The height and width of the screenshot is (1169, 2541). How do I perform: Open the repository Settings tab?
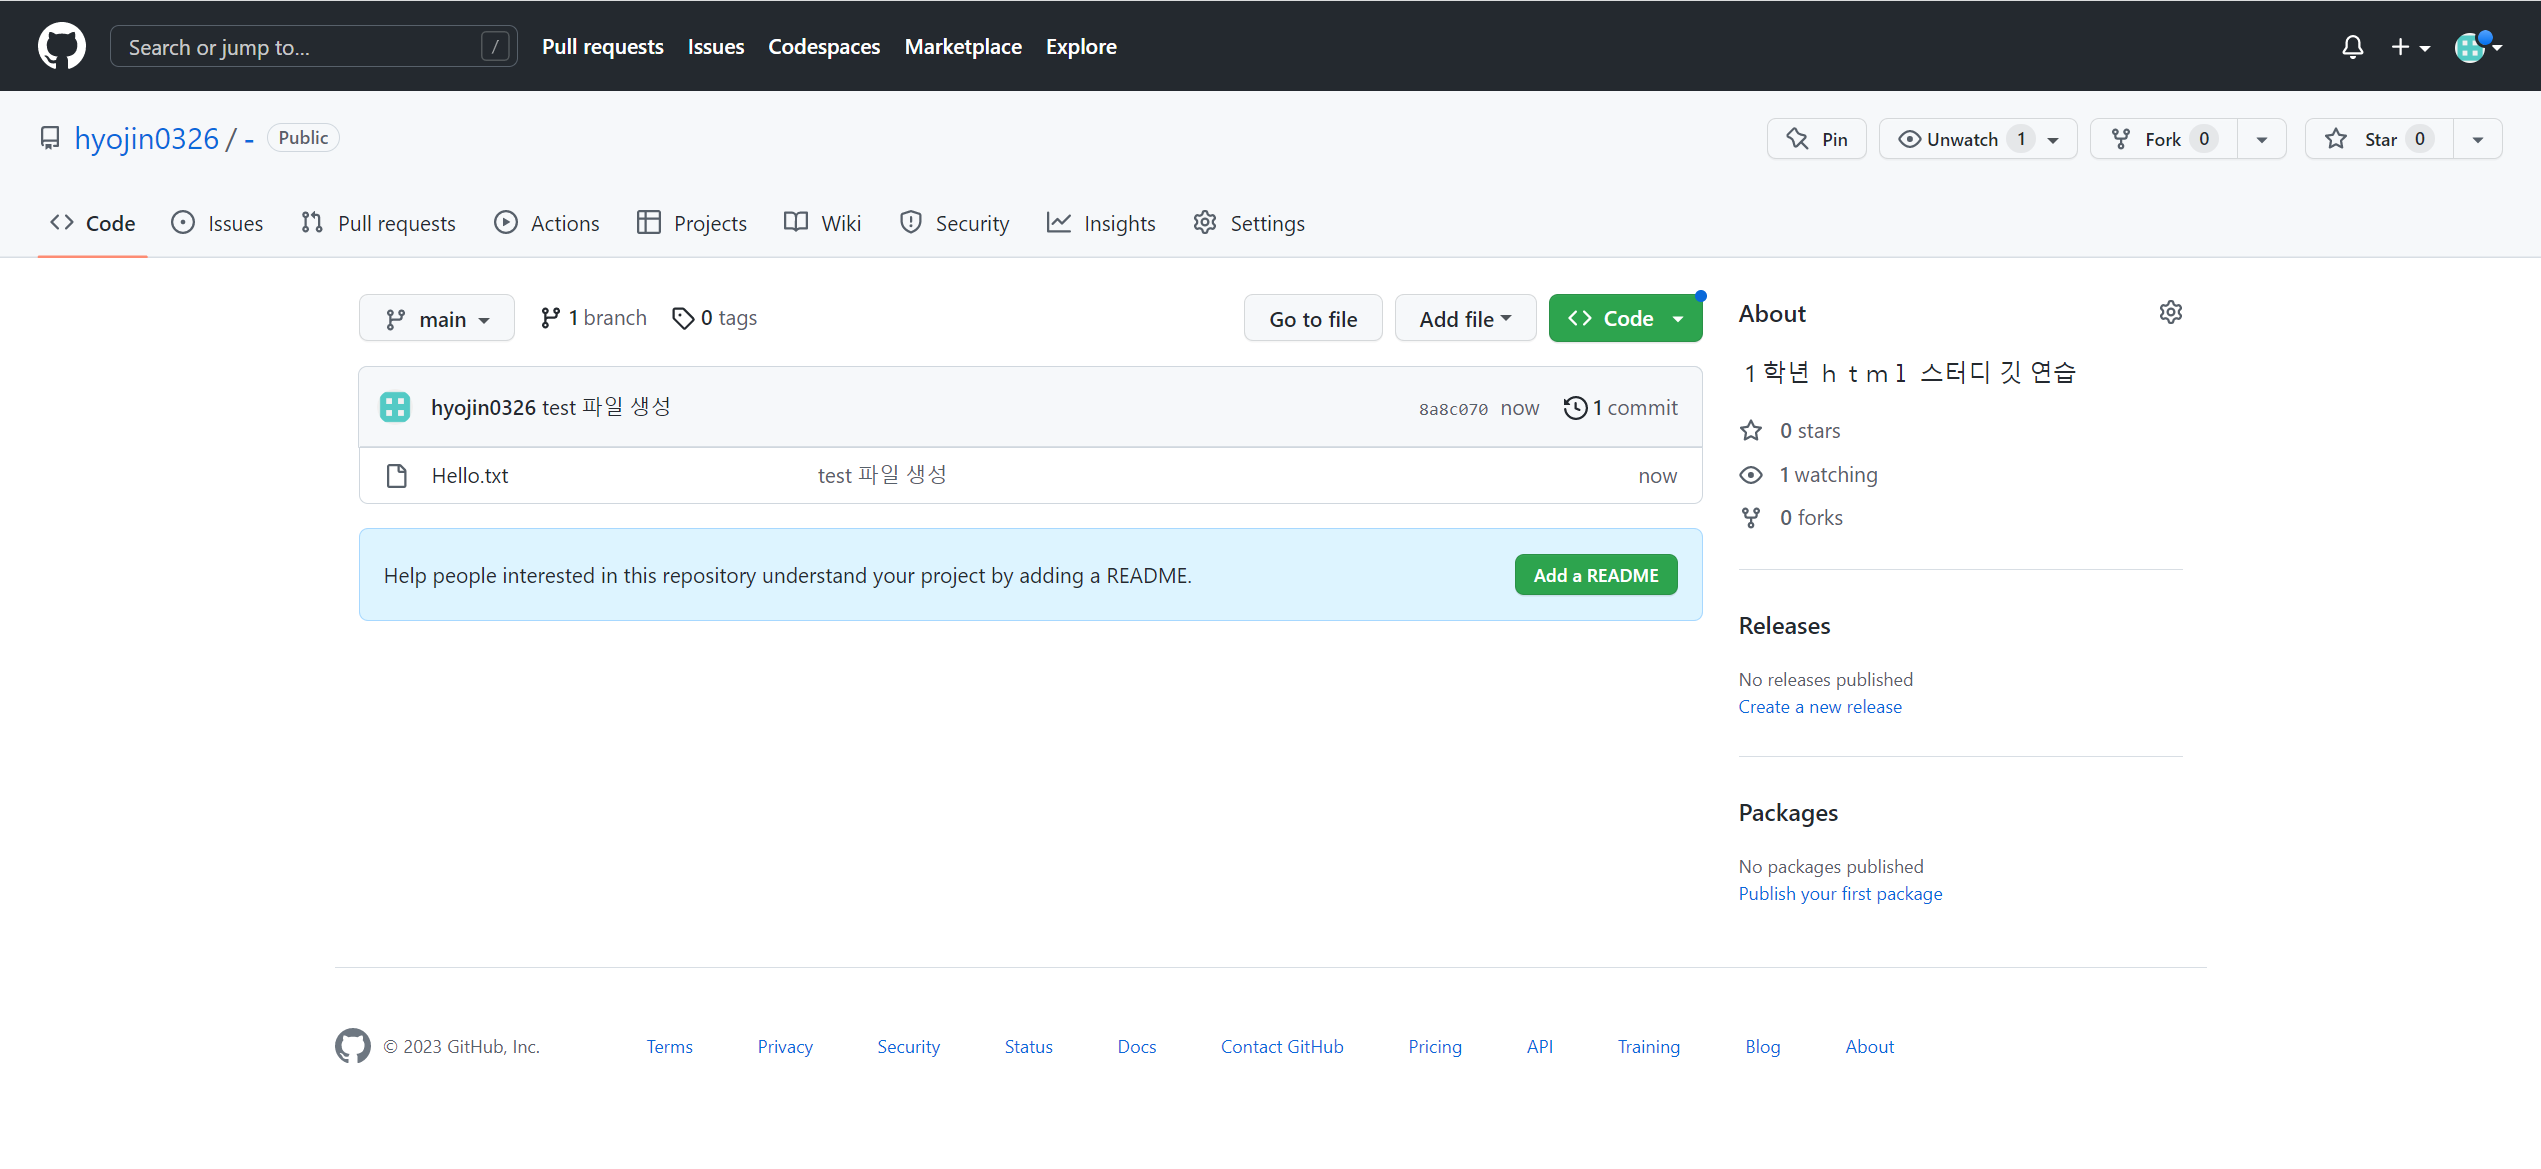point(1249,223)
